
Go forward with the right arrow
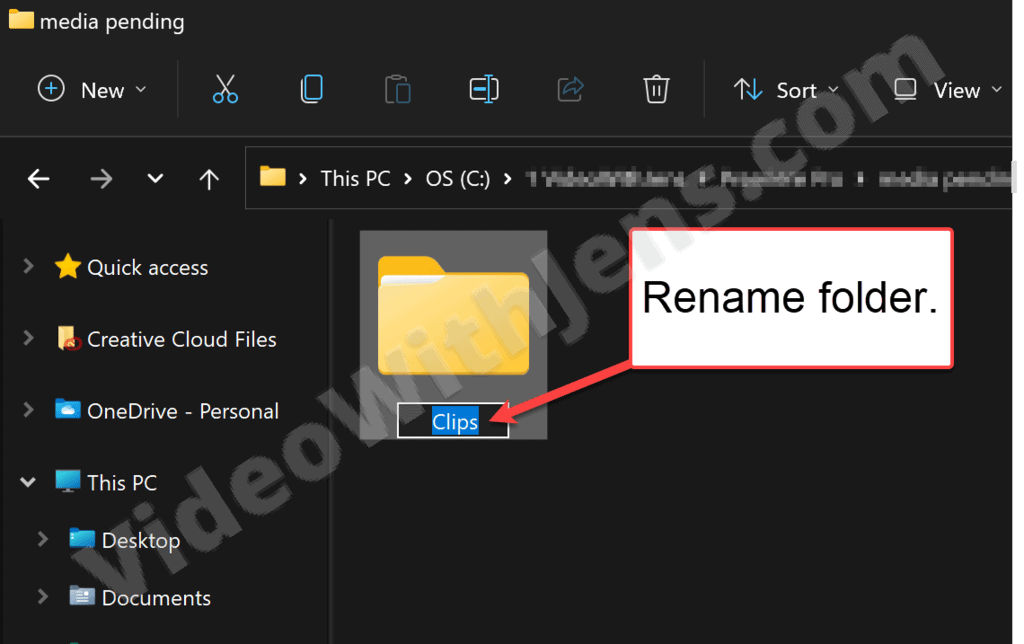click(x=101, y=178)
